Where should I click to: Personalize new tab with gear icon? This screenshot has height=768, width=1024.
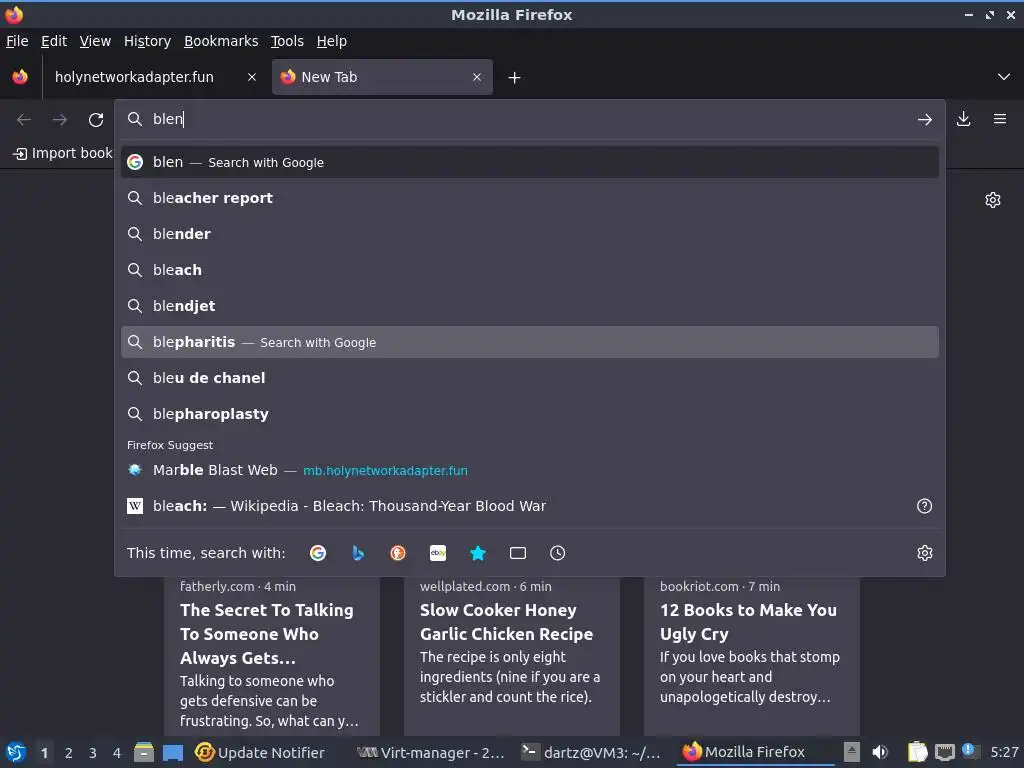993,200
